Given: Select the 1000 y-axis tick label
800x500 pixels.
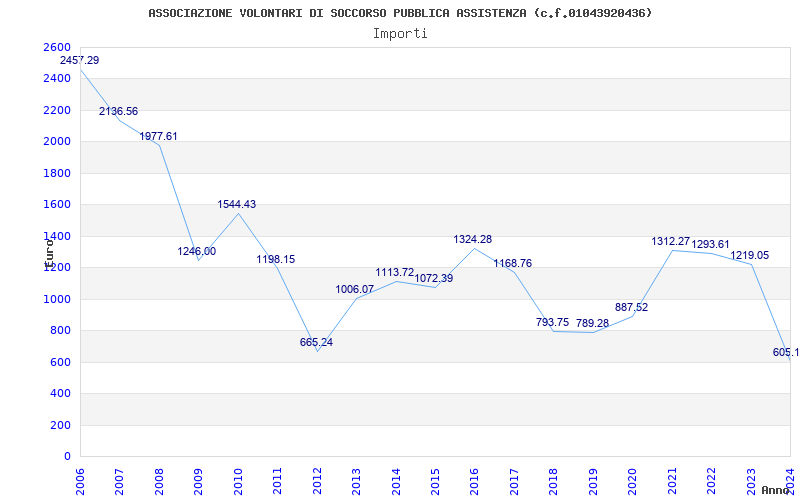Looking at the screenshot, I should (x=57, y=299).
